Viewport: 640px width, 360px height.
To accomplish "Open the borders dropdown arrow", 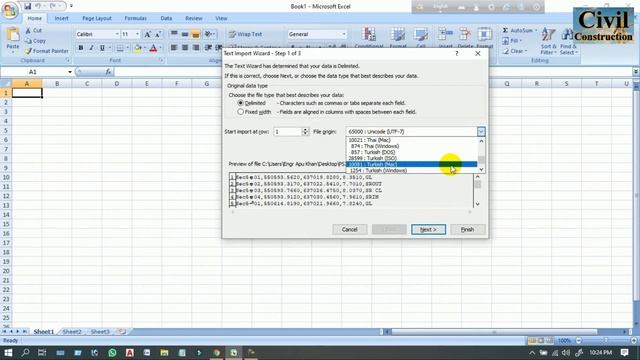I will [x=127, y=48].
